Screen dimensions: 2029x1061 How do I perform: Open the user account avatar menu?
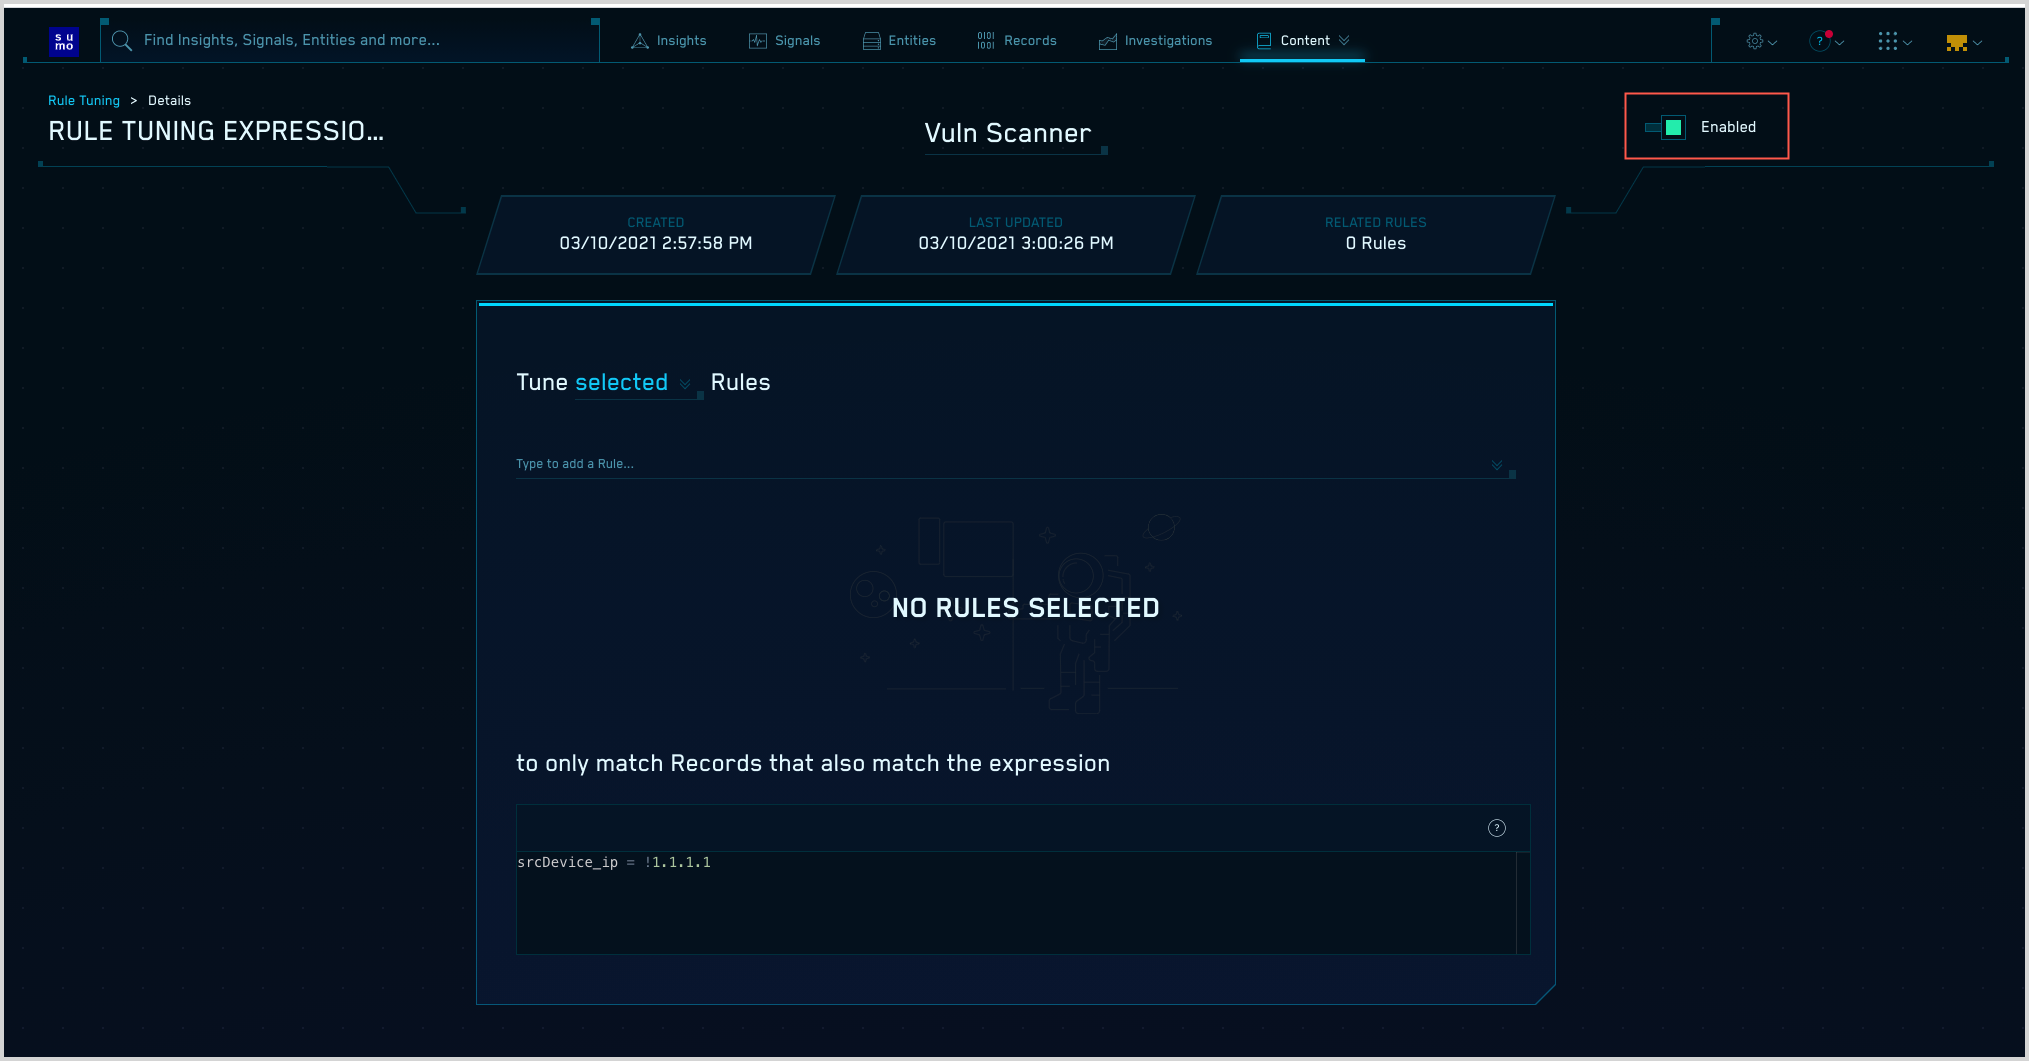click(x=1958, y=42)
